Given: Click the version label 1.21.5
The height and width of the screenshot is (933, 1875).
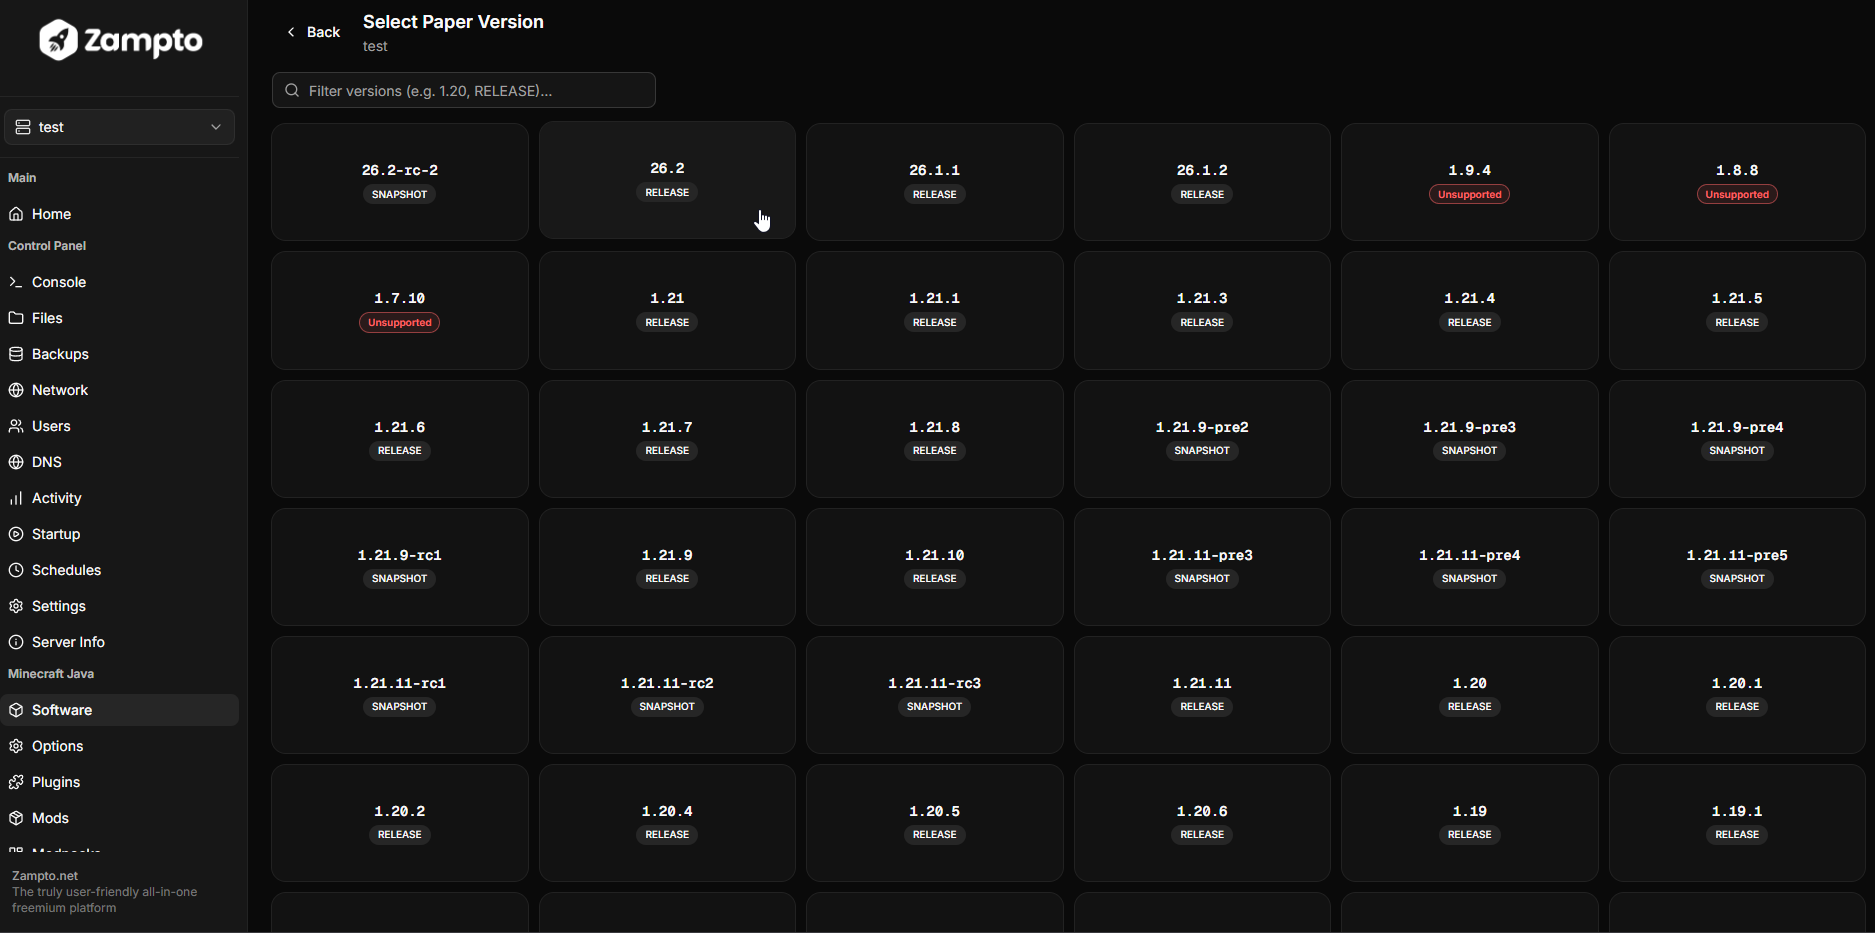Looking at the screenshot, I should (x=1737, y=298).
